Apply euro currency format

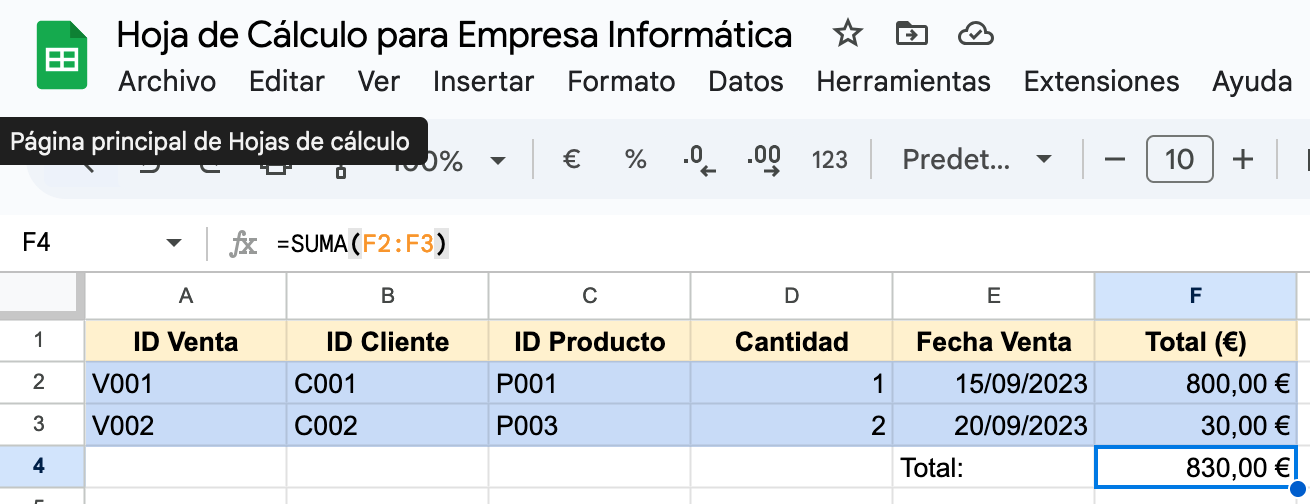[x=571, y=159]
